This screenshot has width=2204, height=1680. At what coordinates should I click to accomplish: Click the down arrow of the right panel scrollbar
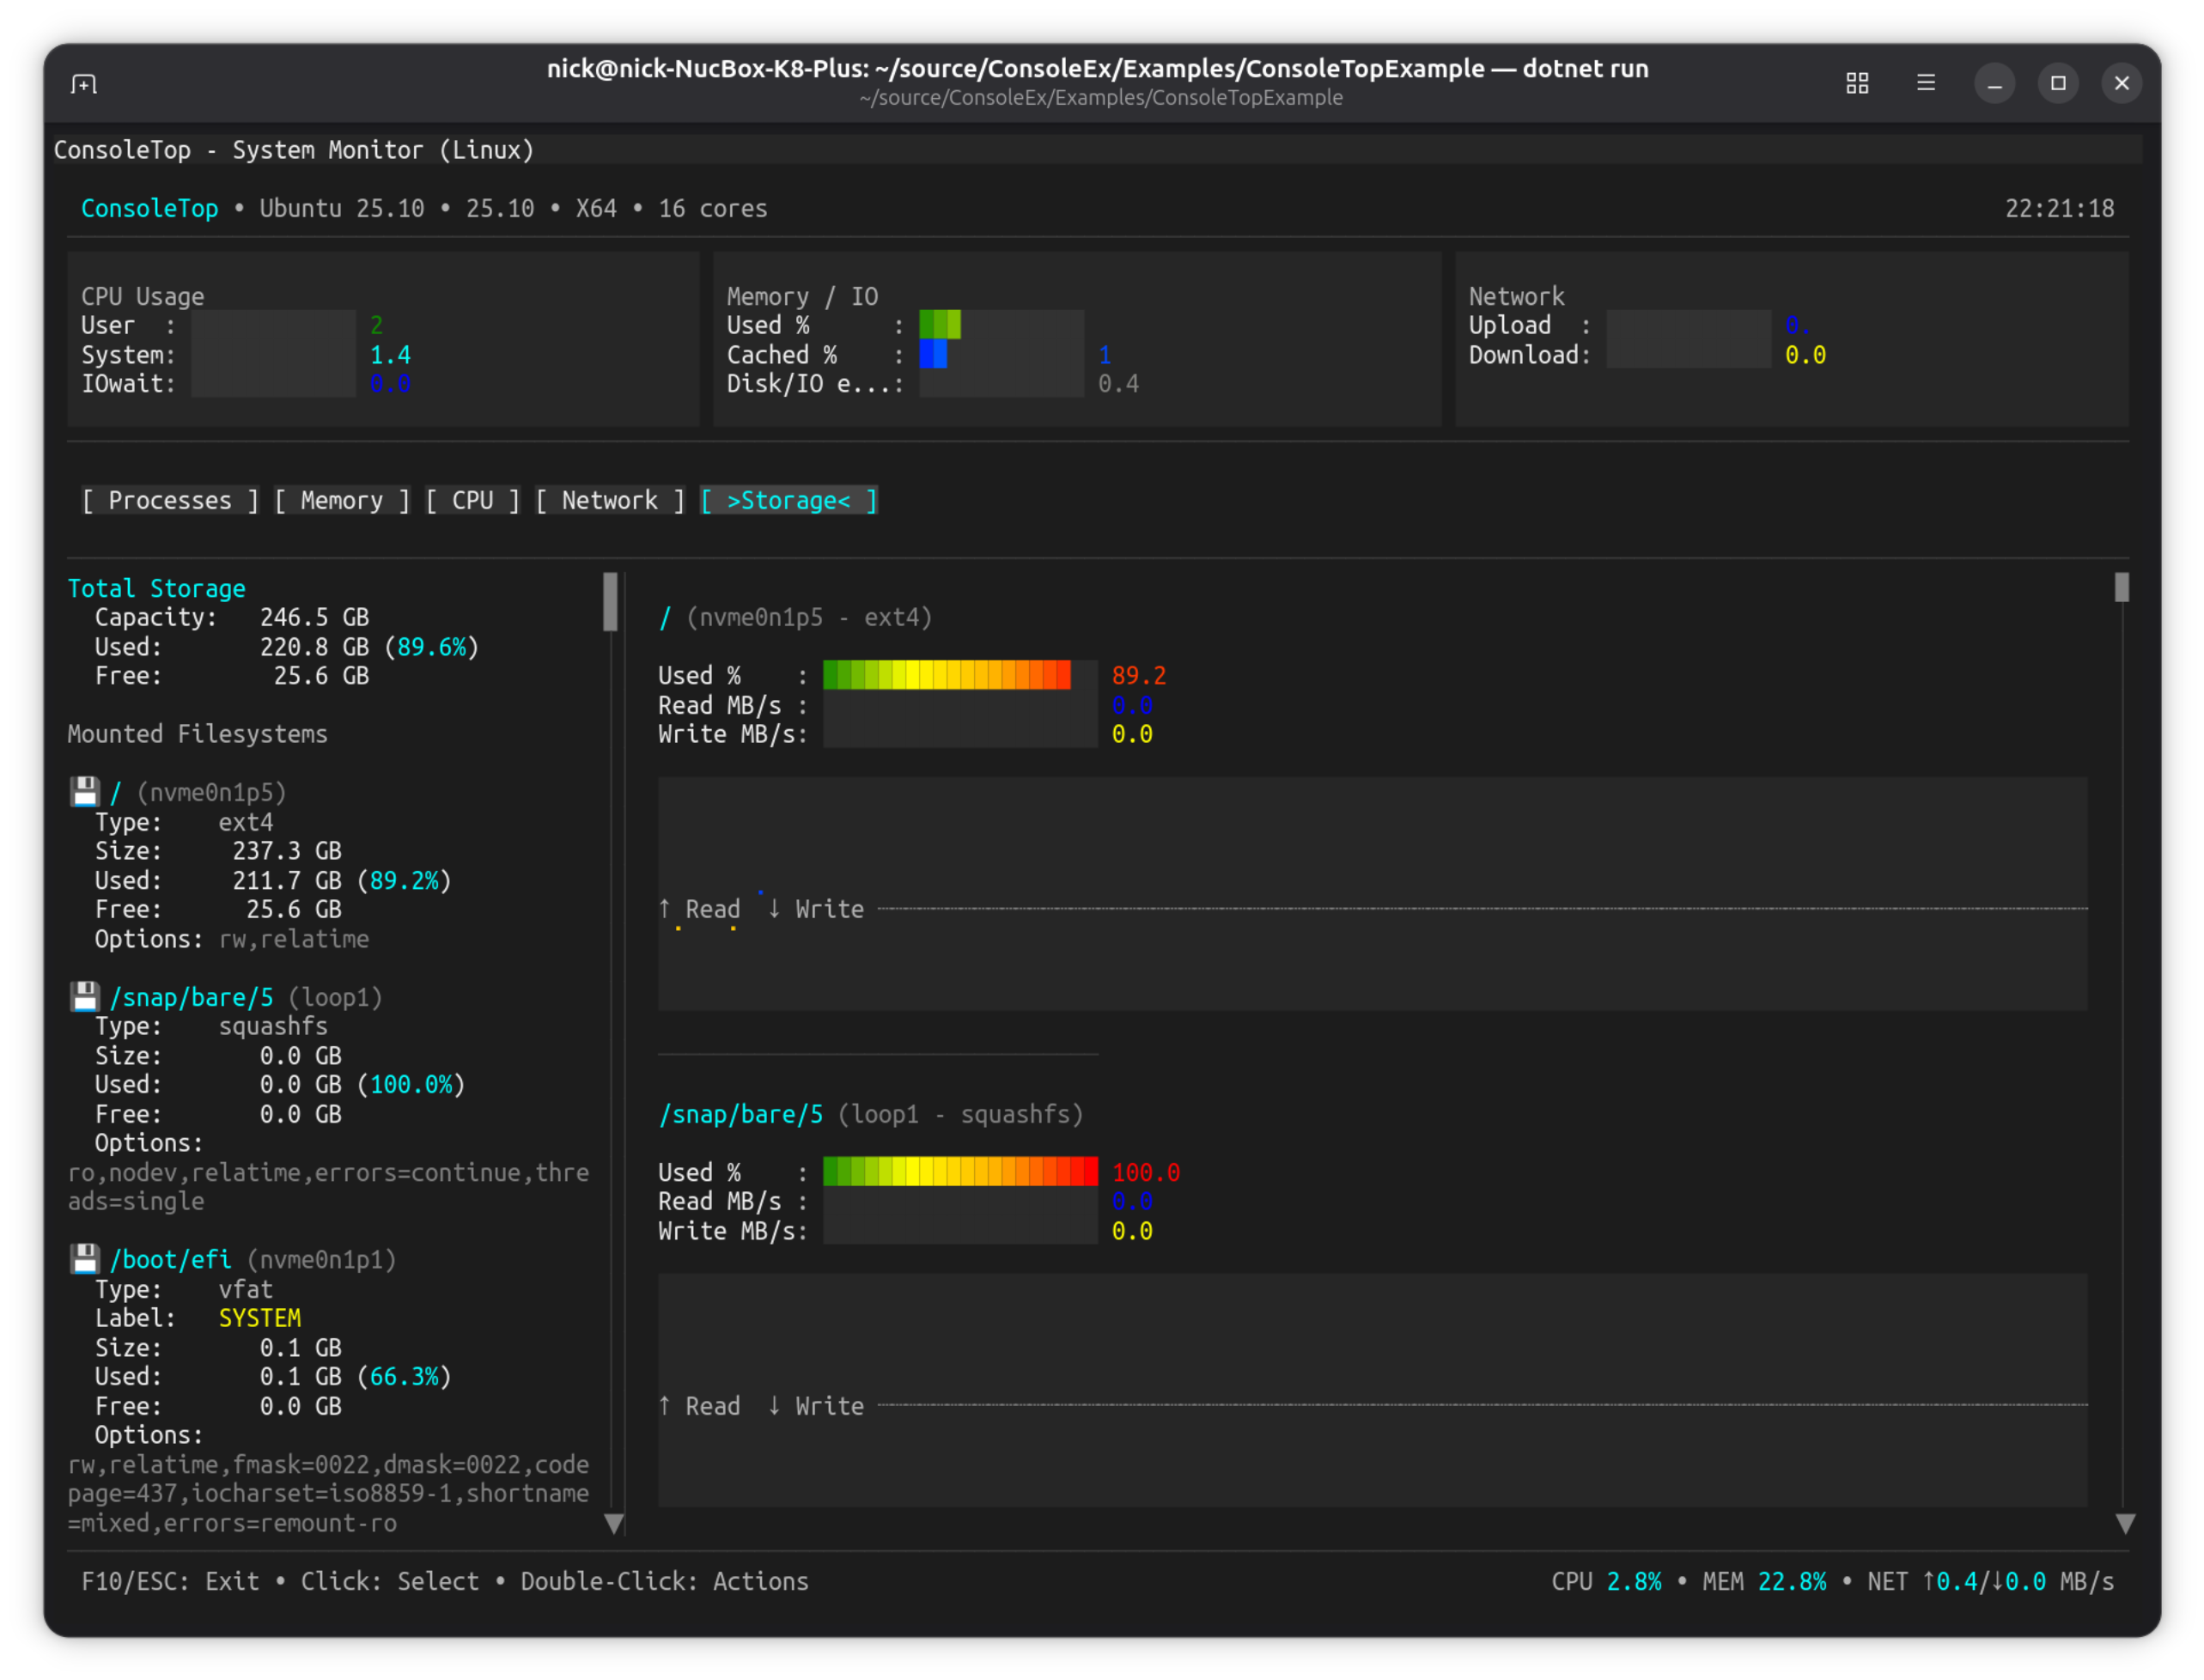(2126, 1523)
